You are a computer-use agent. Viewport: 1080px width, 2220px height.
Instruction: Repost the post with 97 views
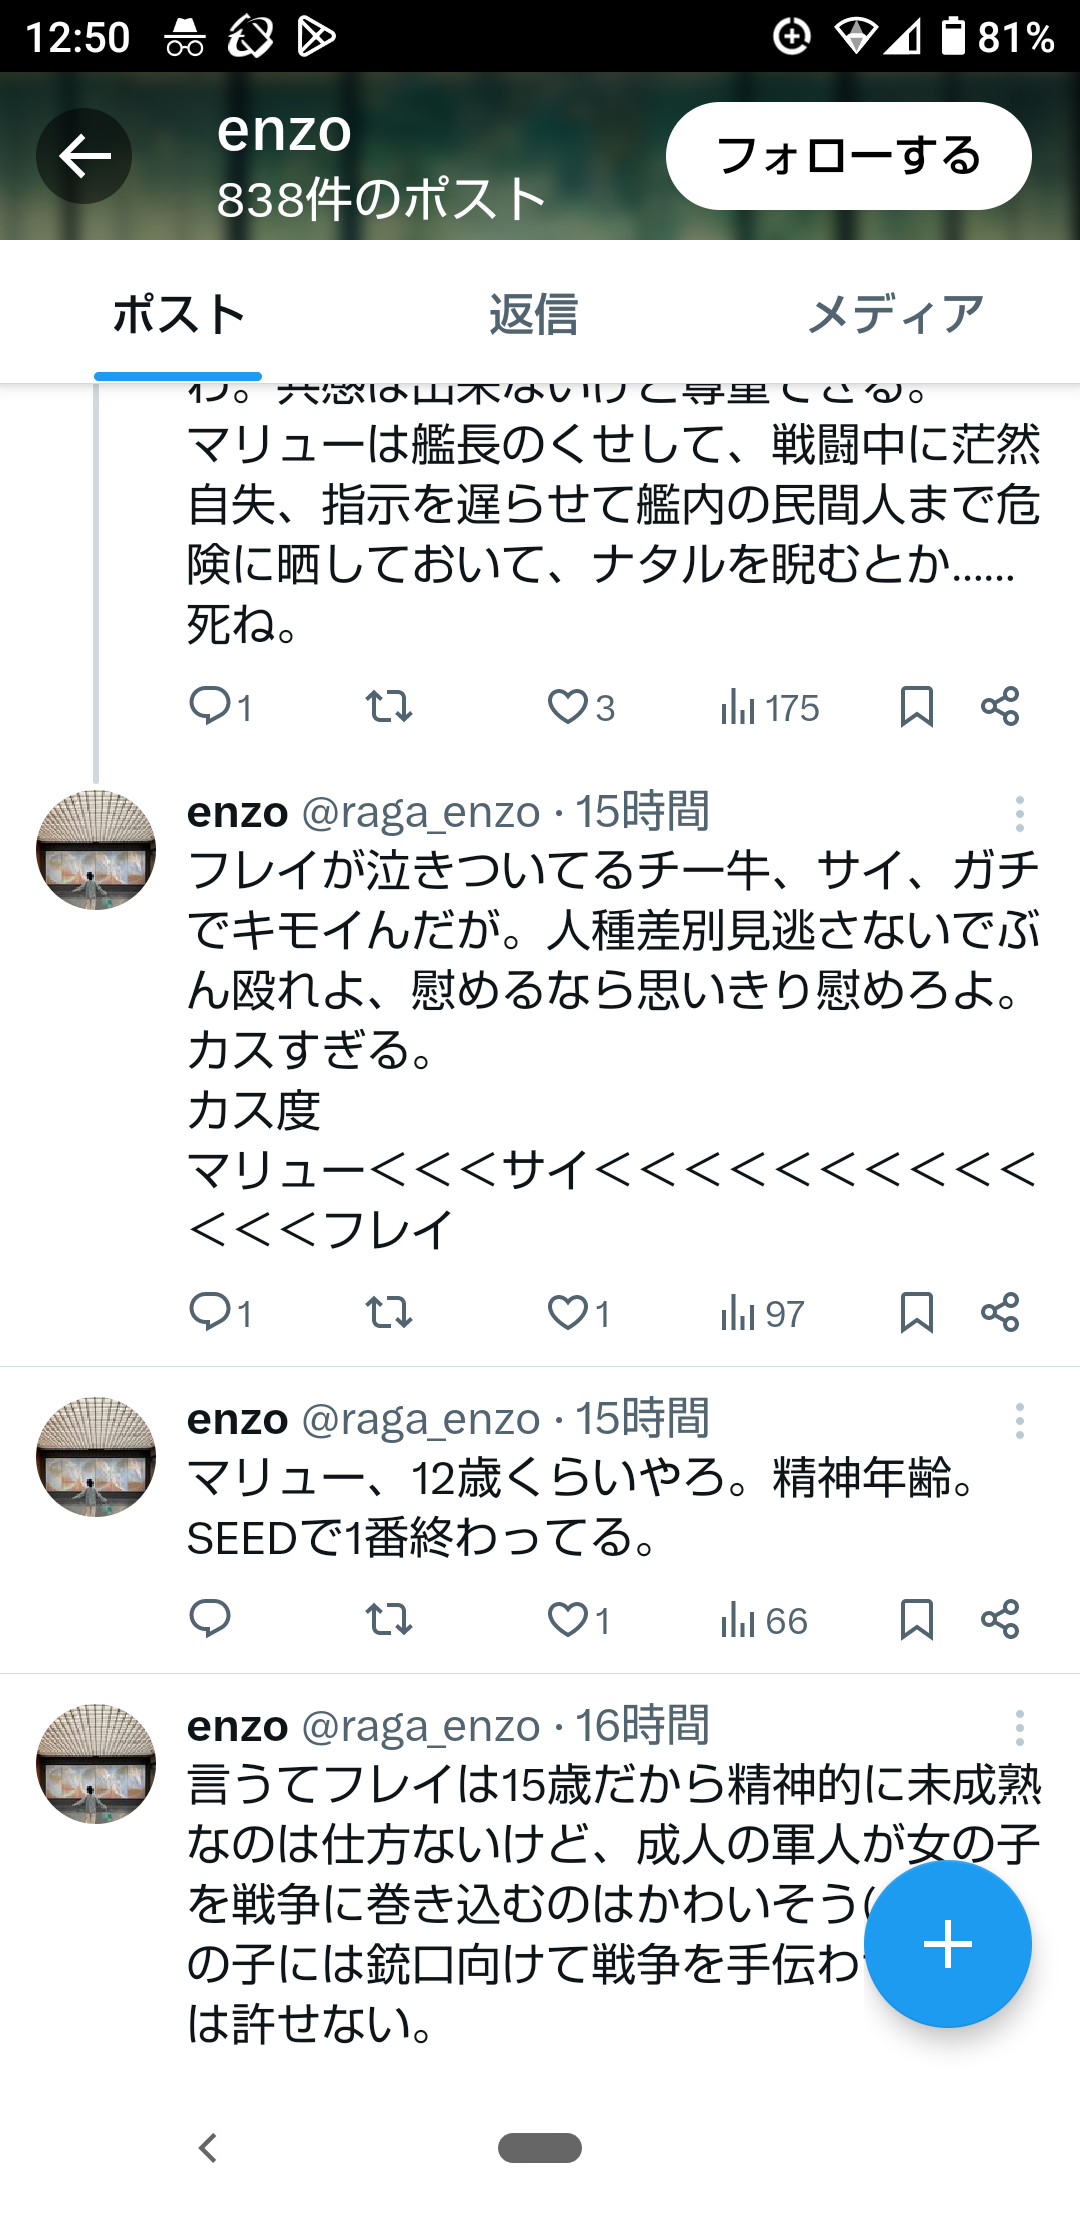[x=388, y=1312]
